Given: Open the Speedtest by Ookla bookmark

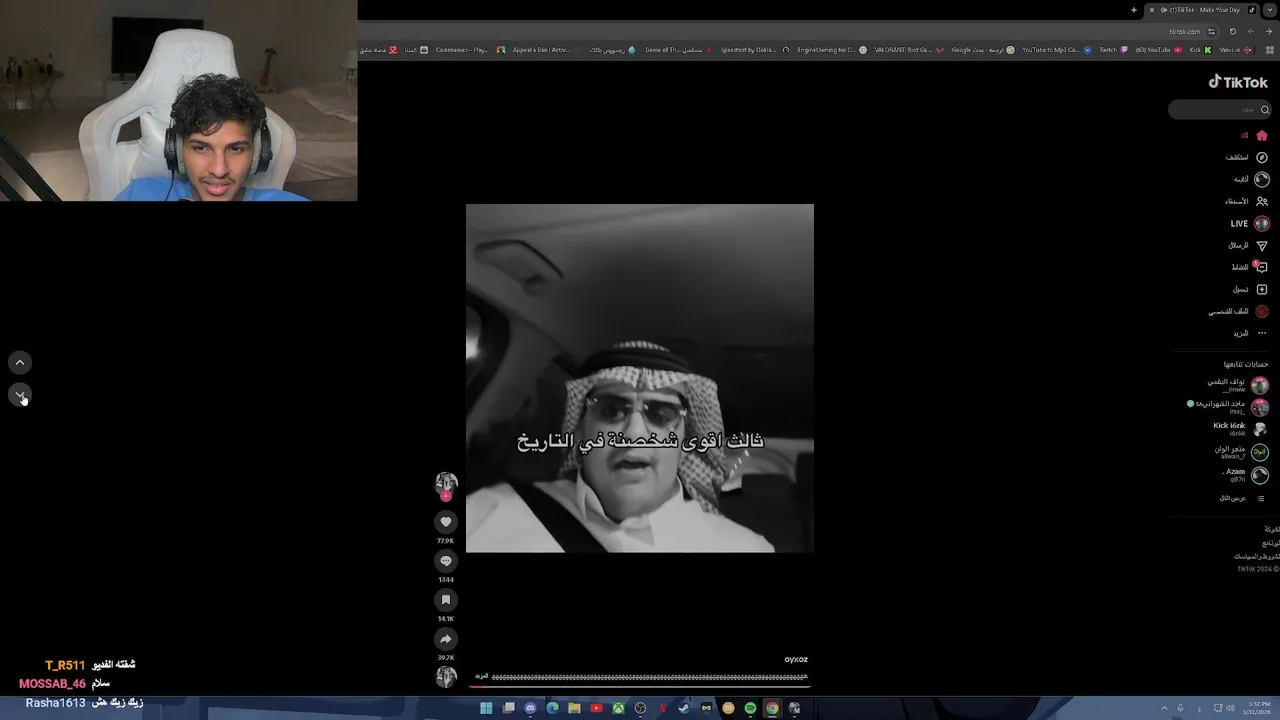Looking at the screenshot, I should coord(755,50).
